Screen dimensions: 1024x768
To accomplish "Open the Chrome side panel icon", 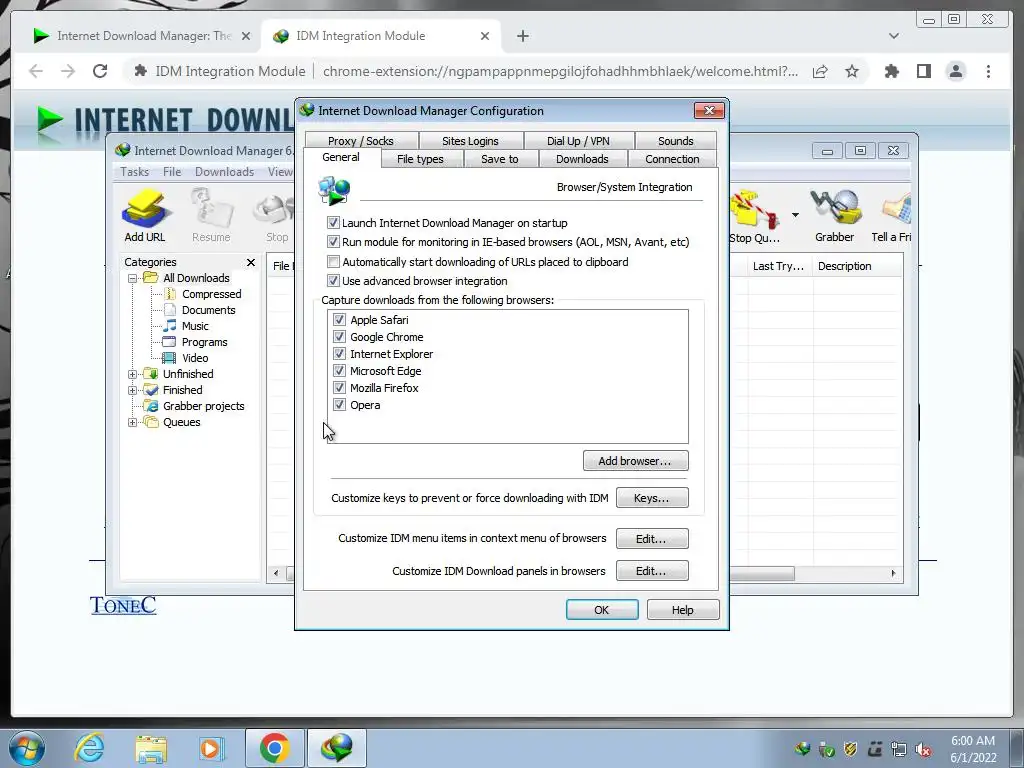I will (923, 71).
